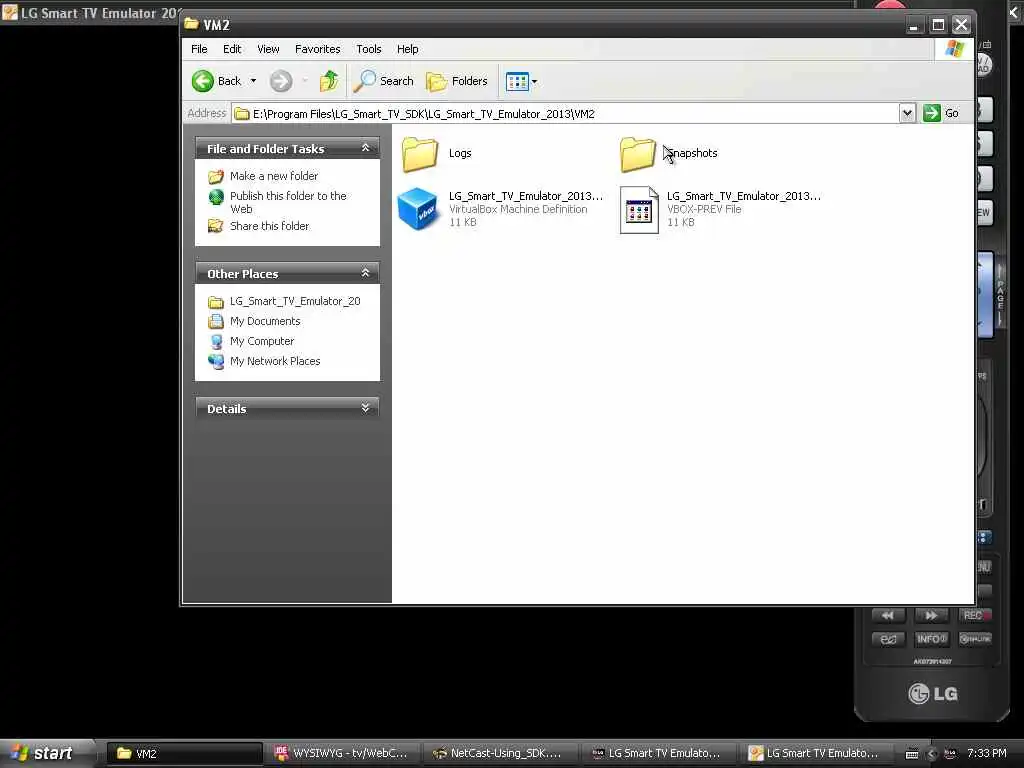Open My Network Places link
Viewport: 1024px width, 768px height.
tap(275, 361)
